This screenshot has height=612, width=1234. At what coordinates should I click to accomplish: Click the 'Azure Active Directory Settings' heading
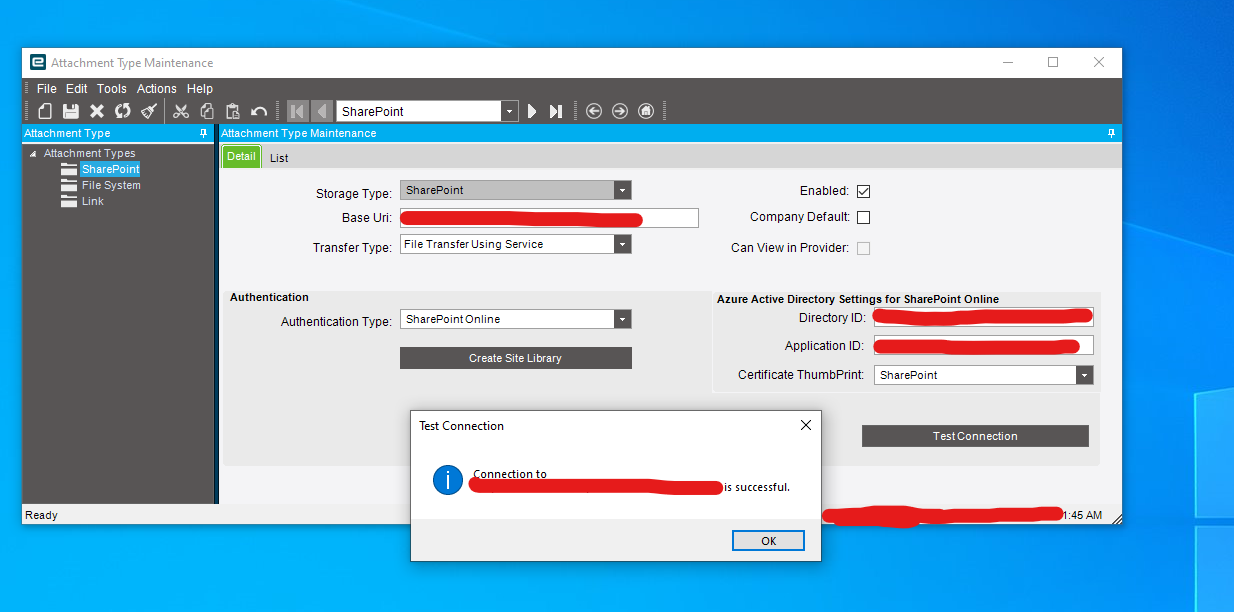tap(858, 299)
